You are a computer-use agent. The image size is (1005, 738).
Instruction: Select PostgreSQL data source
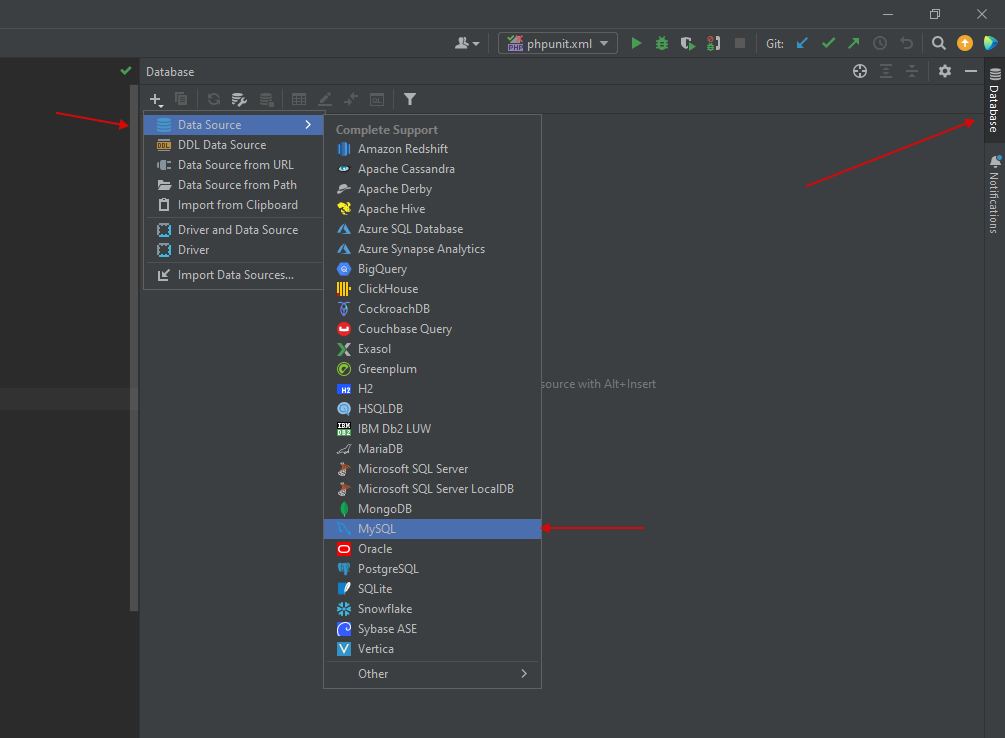tap(433, 569)
